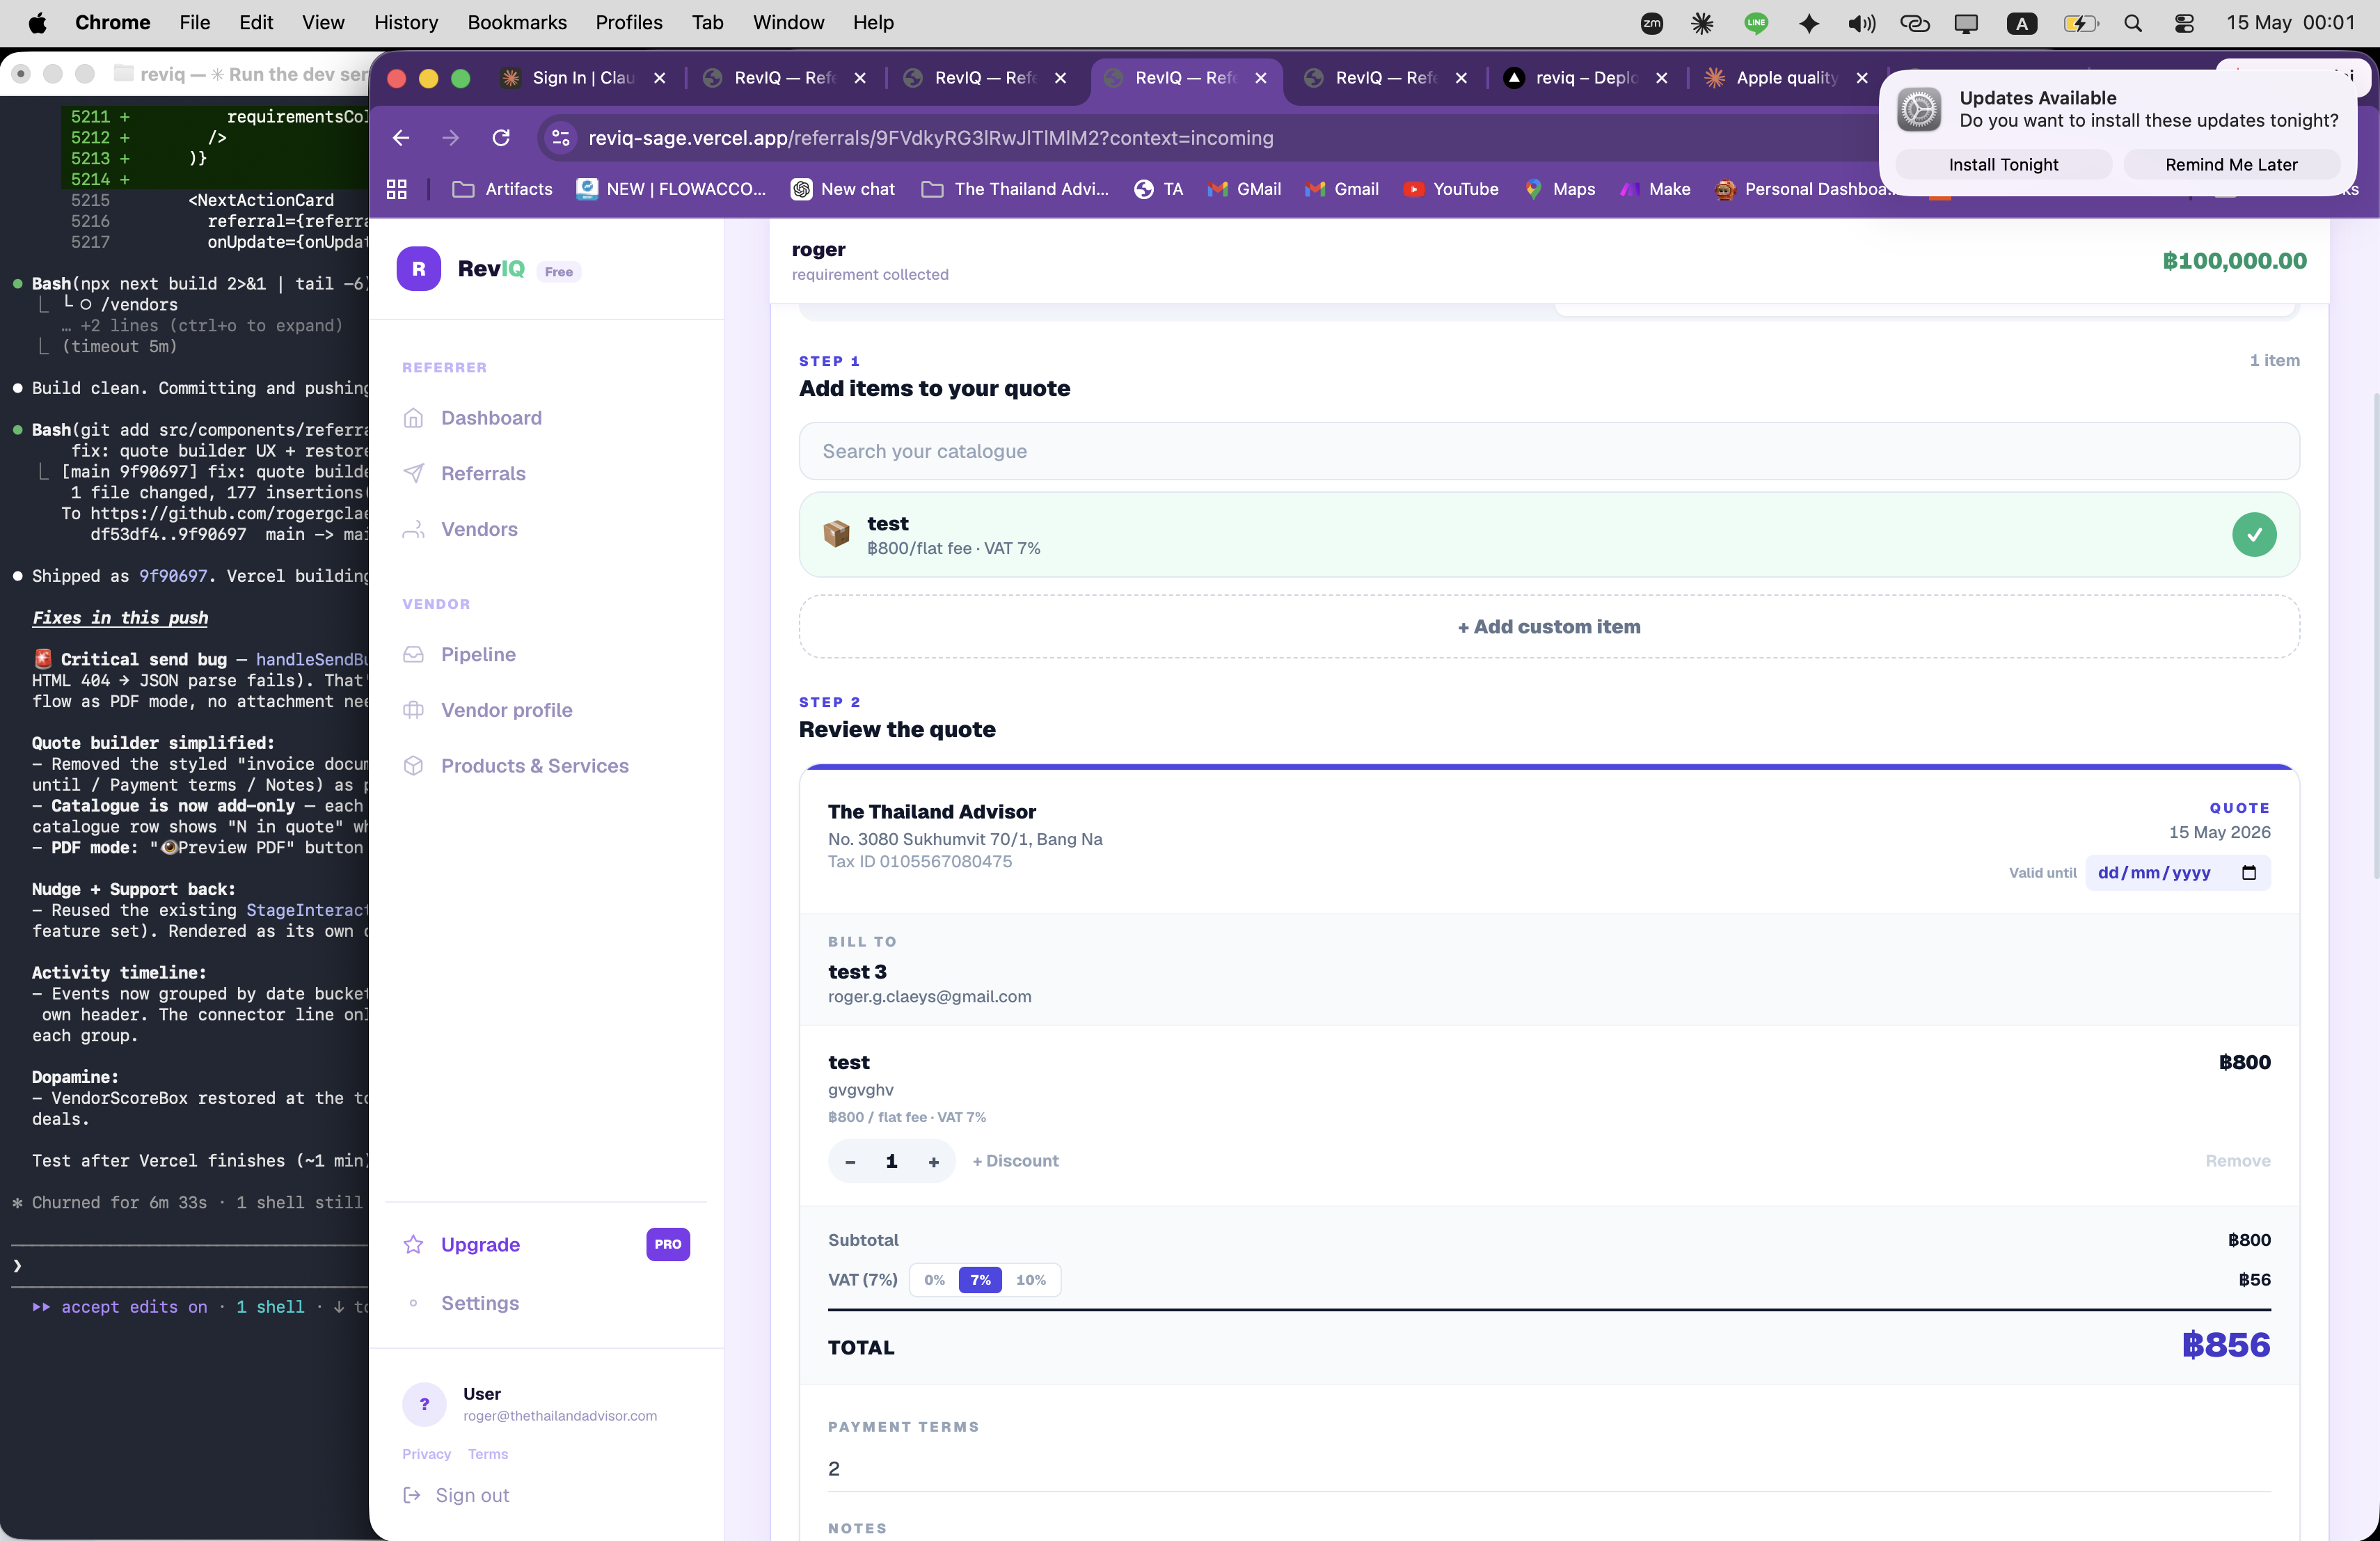Click the Upgrade star link
Screen dimensions: 2380x1541
point(480,1244)
